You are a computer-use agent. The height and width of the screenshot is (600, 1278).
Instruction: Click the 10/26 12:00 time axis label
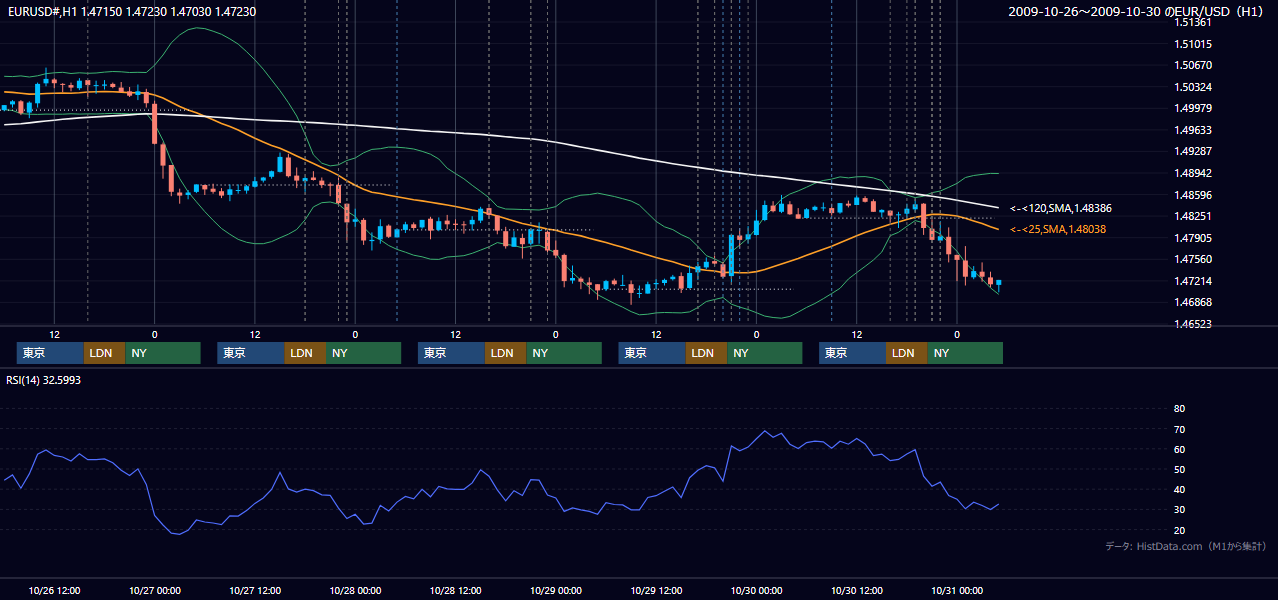(x=54, y=590)
